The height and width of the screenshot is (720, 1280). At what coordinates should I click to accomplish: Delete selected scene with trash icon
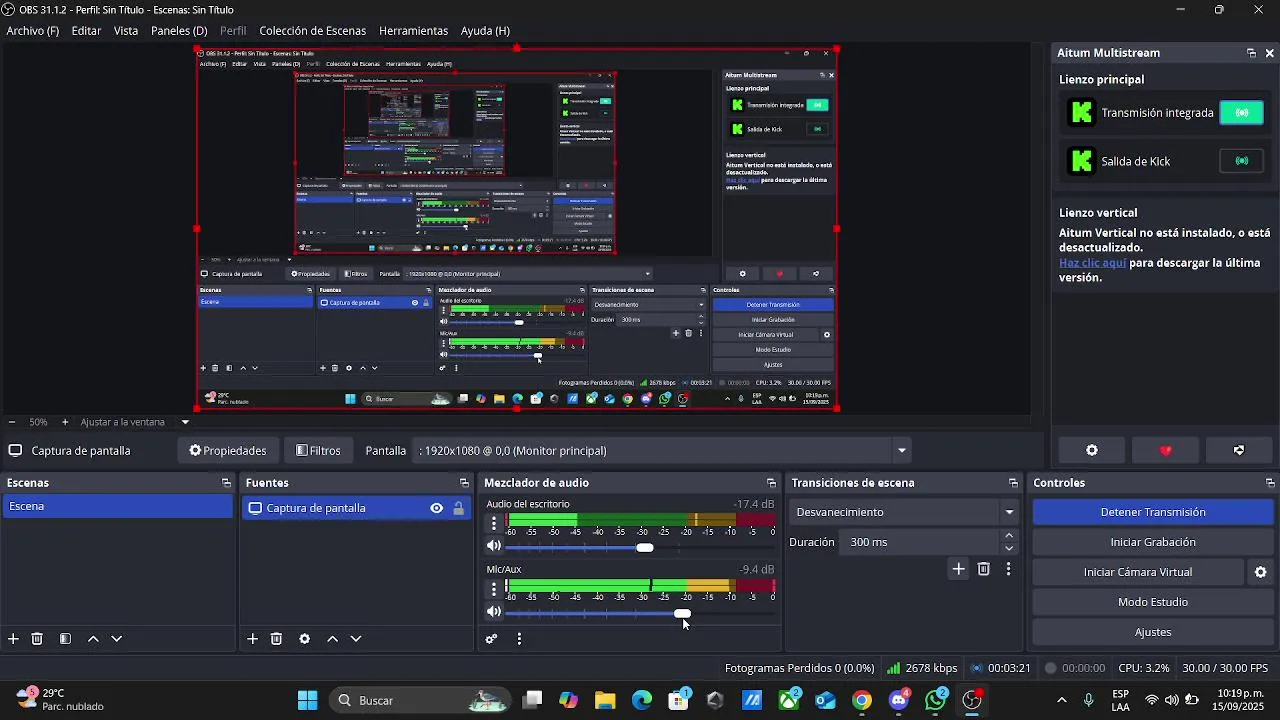click(x=37, y=639)
